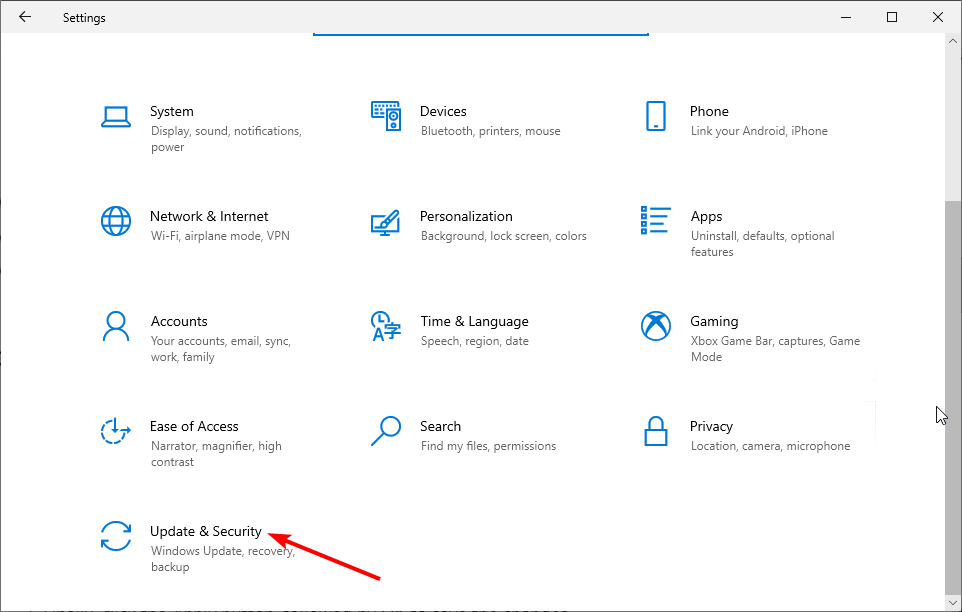Click the scrollbar up arrow
The height and width of the screenshot is (612, 962).
coord(953,41)
